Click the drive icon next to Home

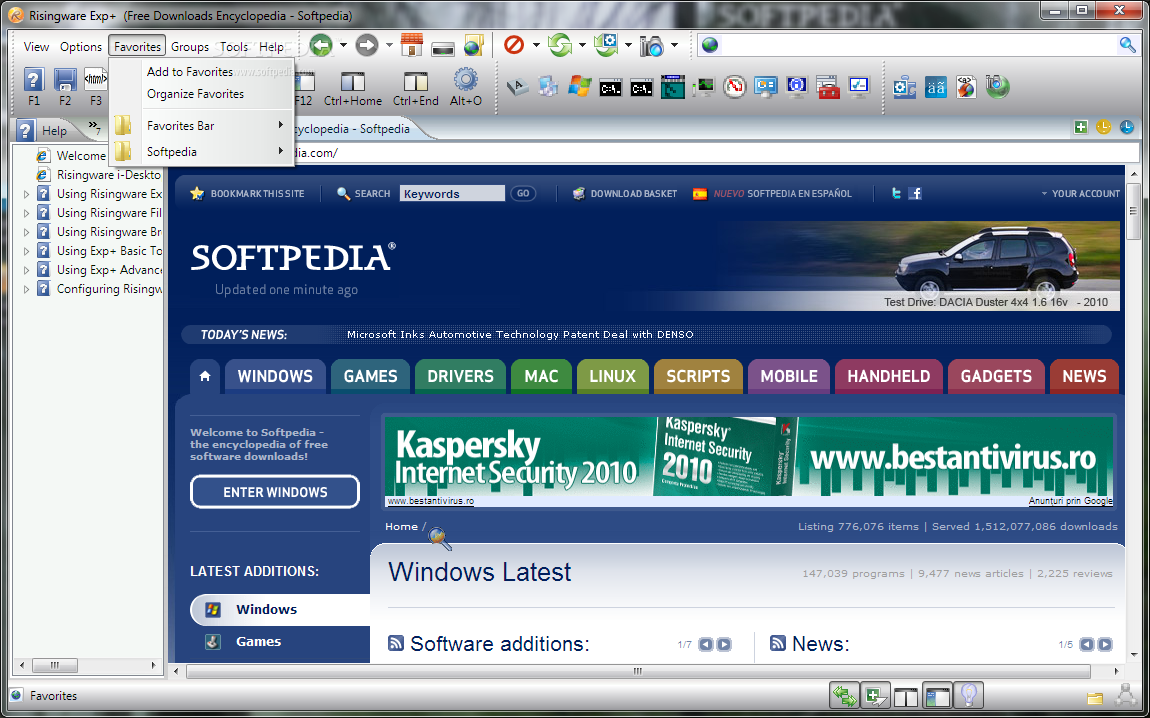tap(443, 48)
